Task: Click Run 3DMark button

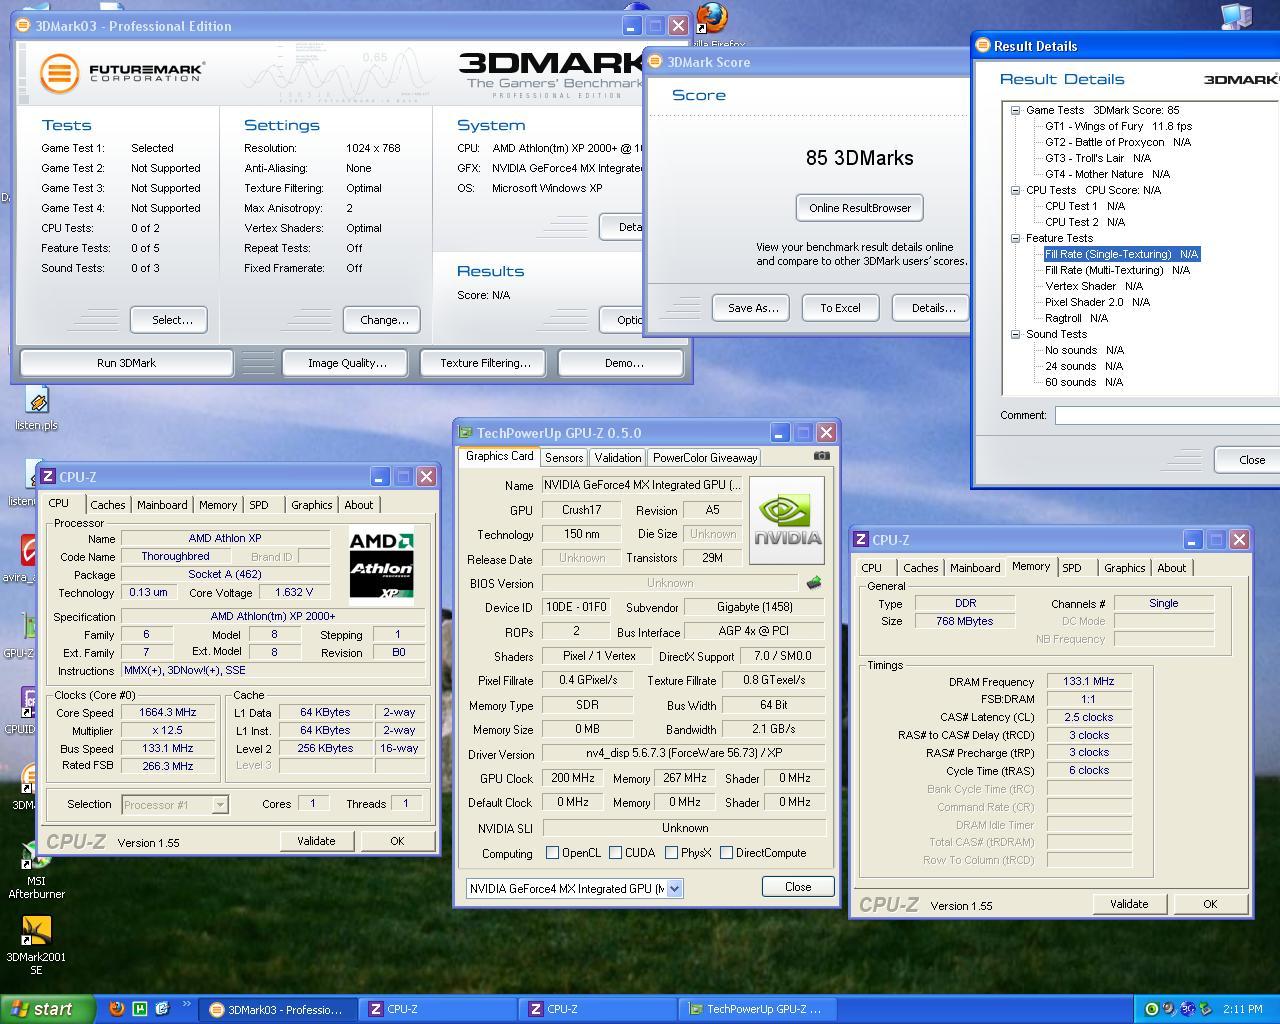Action: (126, 363)
